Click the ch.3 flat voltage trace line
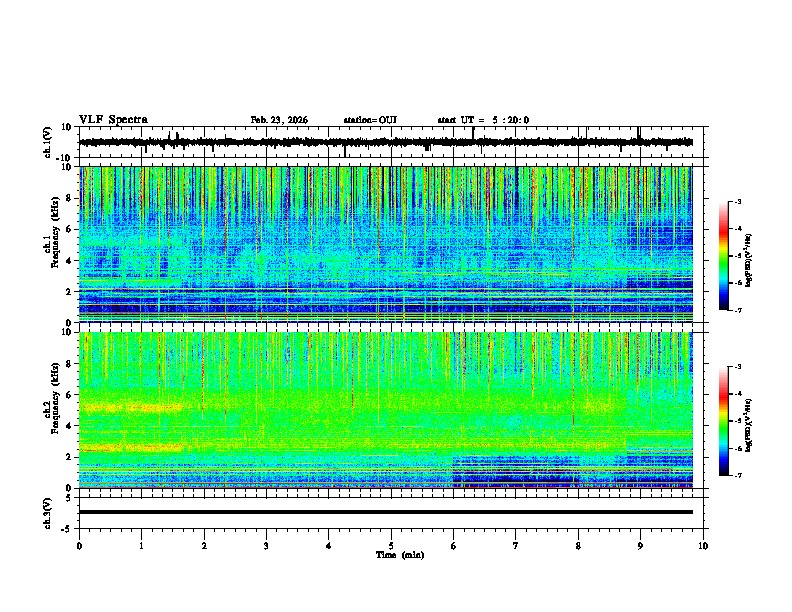 (386, 512)
